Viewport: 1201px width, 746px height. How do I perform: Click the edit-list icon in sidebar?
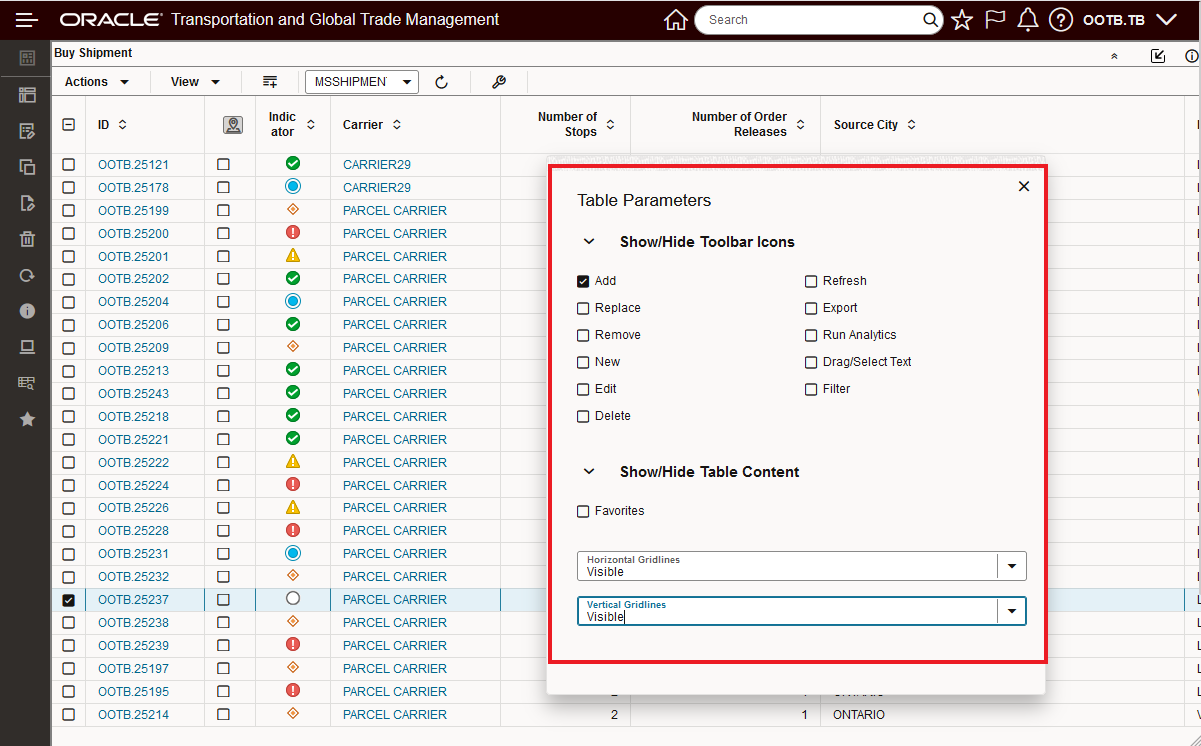click(27, 131)
